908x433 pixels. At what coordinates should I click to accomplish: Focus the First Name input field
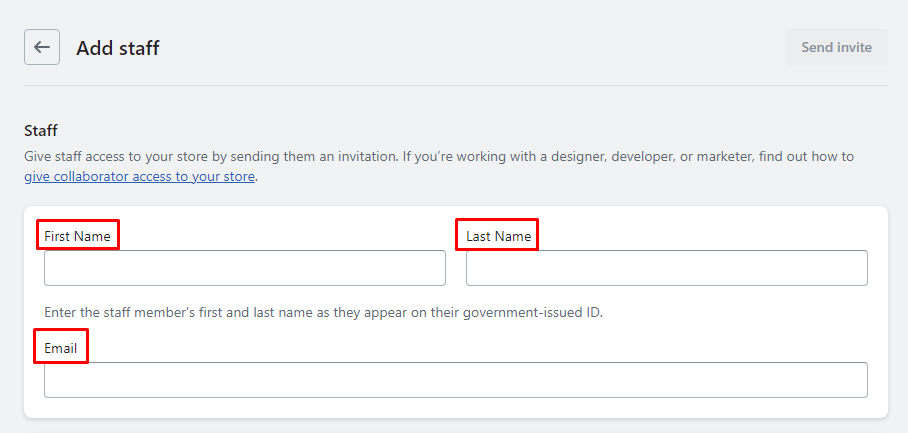tap(245, 268)
